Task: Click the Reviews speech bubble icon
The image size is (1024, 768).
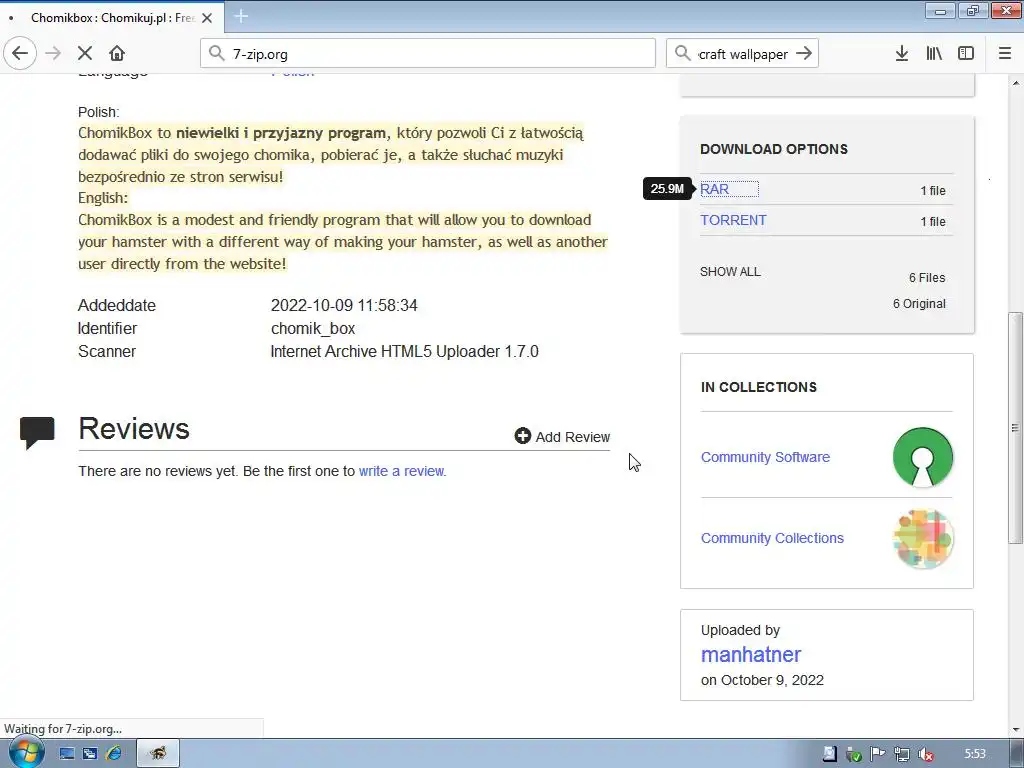Action: tap(37, 432)
